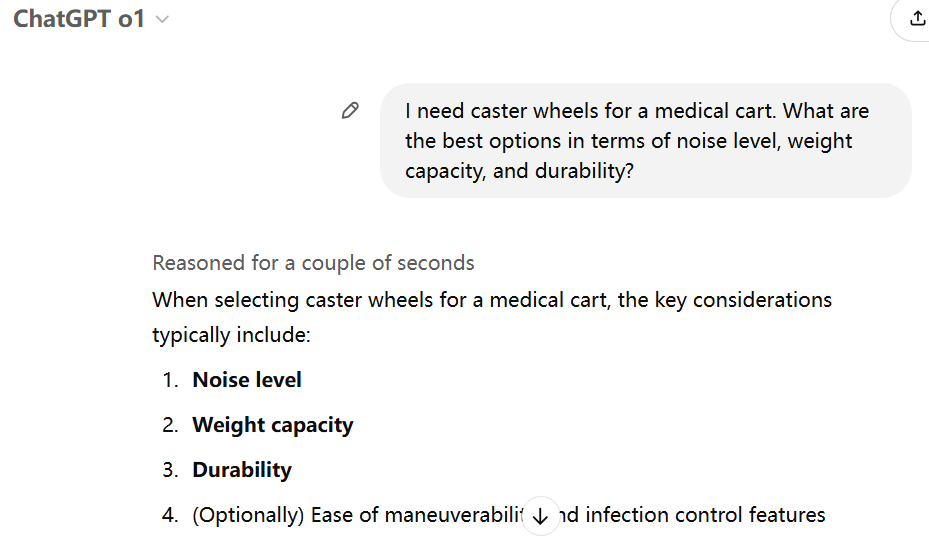This screenshot has height=539, width=929.
Task: Click the scroll-to-bottom arrow button
Action: click(541, 516)
